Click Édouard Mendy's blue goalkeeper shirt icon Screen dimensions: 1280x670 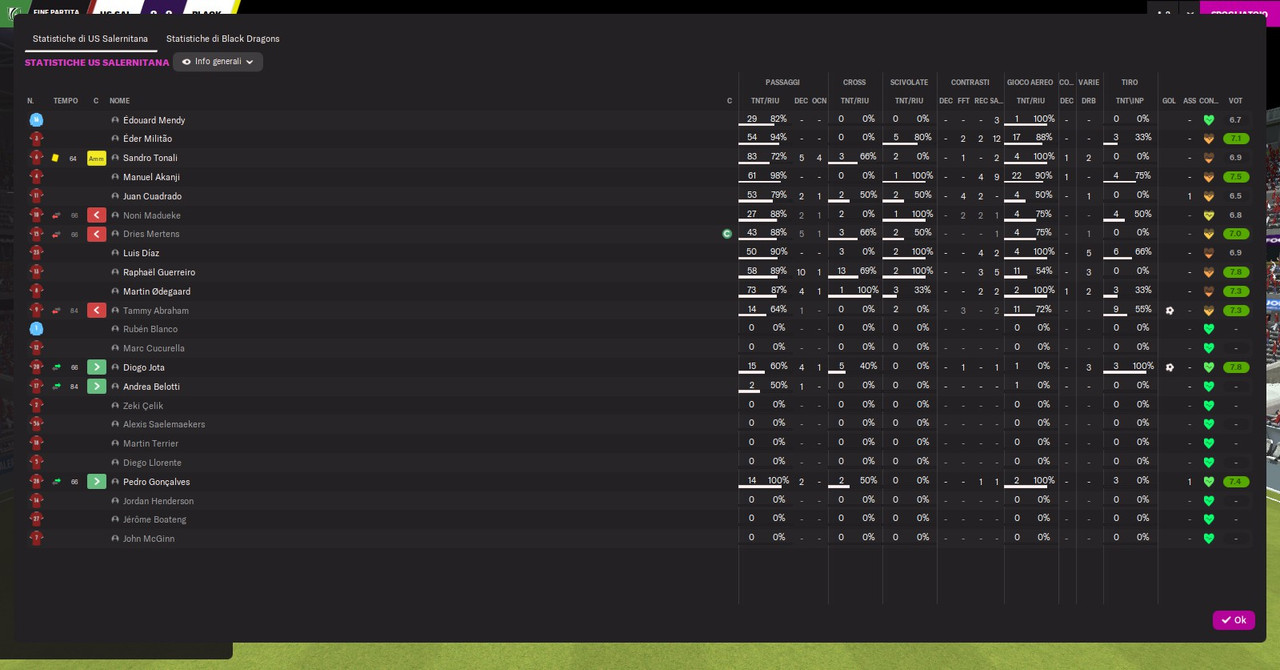(x=36, y=120)
